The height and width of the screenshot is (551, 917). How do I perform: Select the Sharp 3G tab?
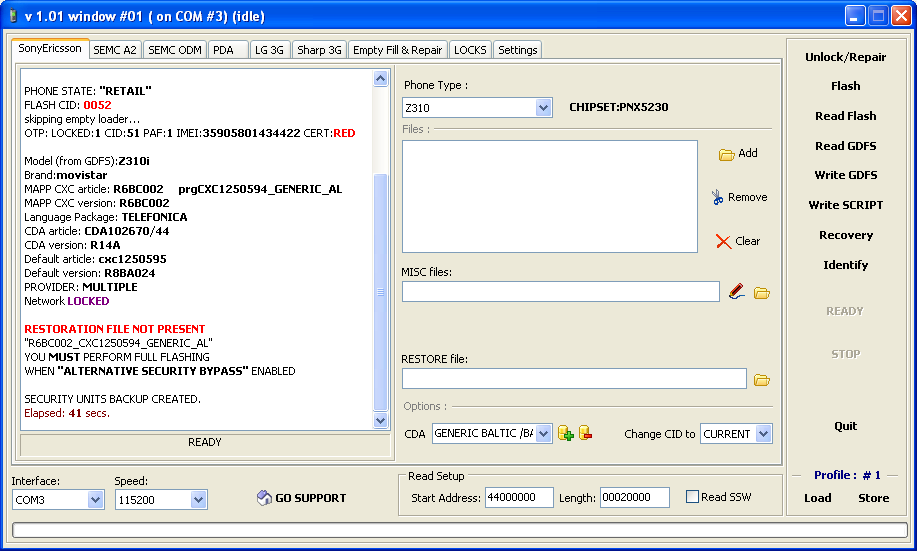(319, 50)
